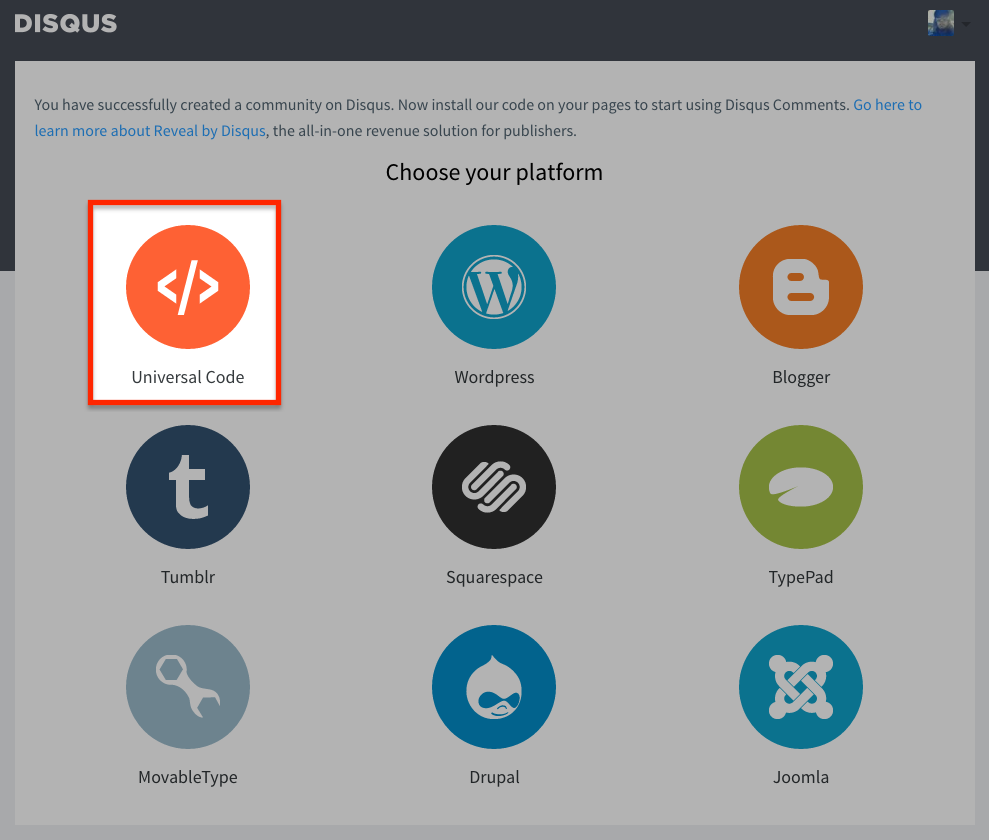Viewport: 989px width, 840px height.
Task: Pick the Blogger platform icon
Action: coord(801,287)
